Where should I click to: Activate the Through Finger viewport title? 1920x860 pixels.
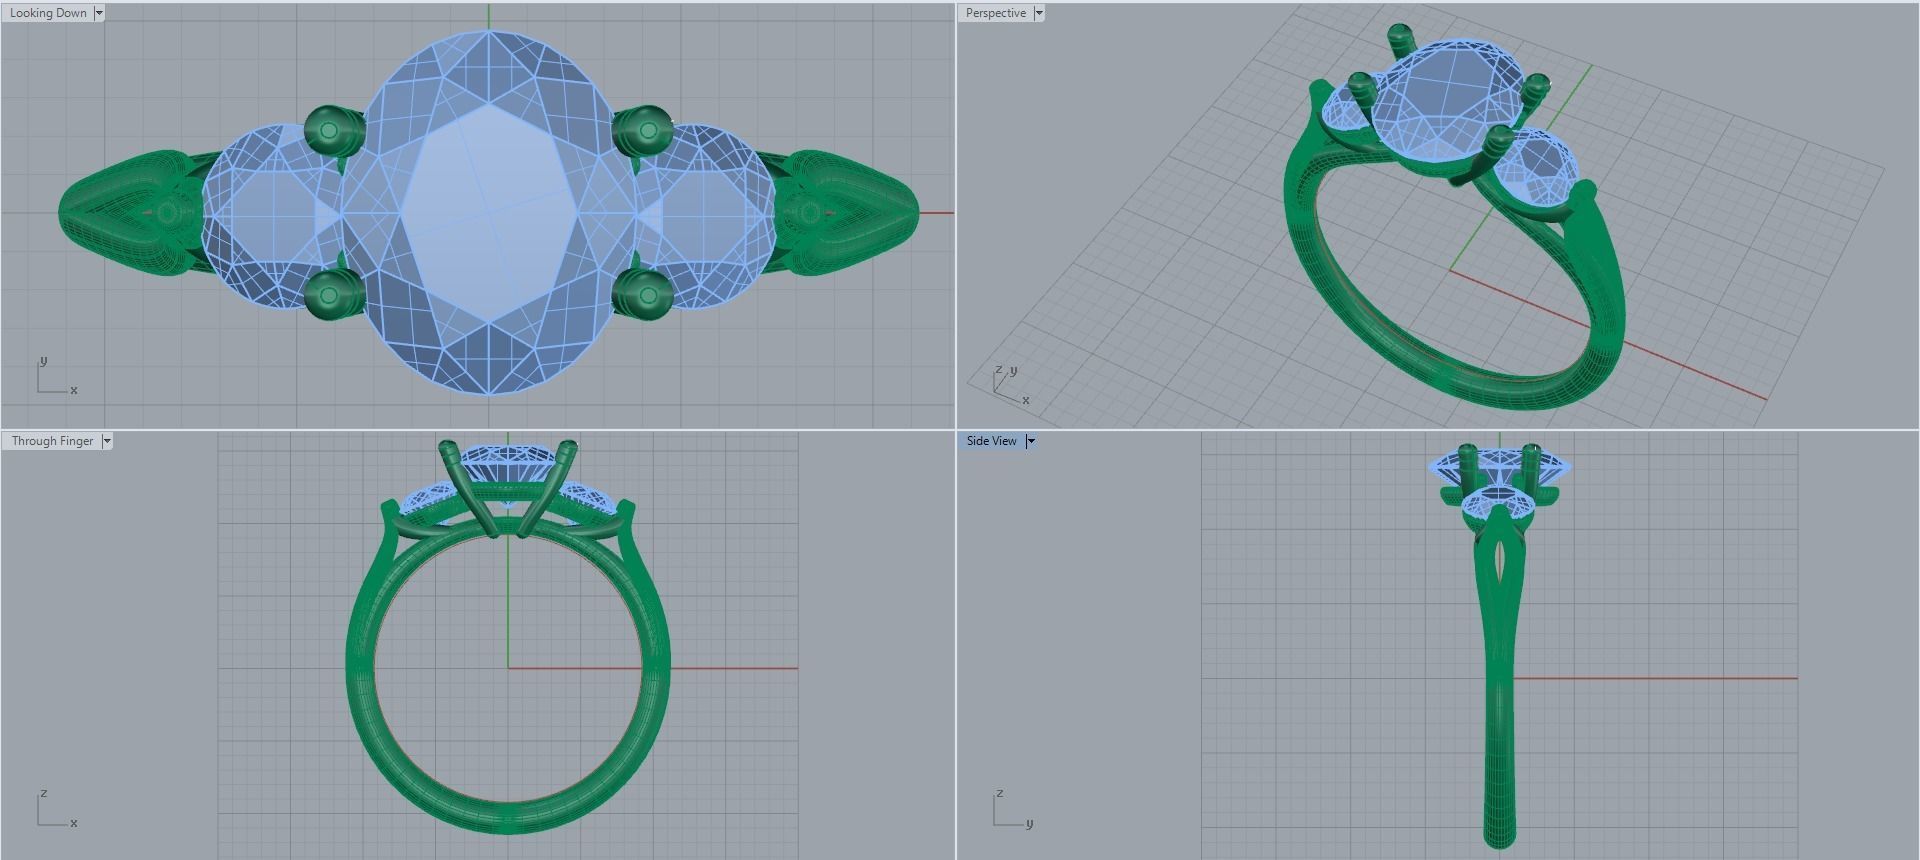point(52,441)
